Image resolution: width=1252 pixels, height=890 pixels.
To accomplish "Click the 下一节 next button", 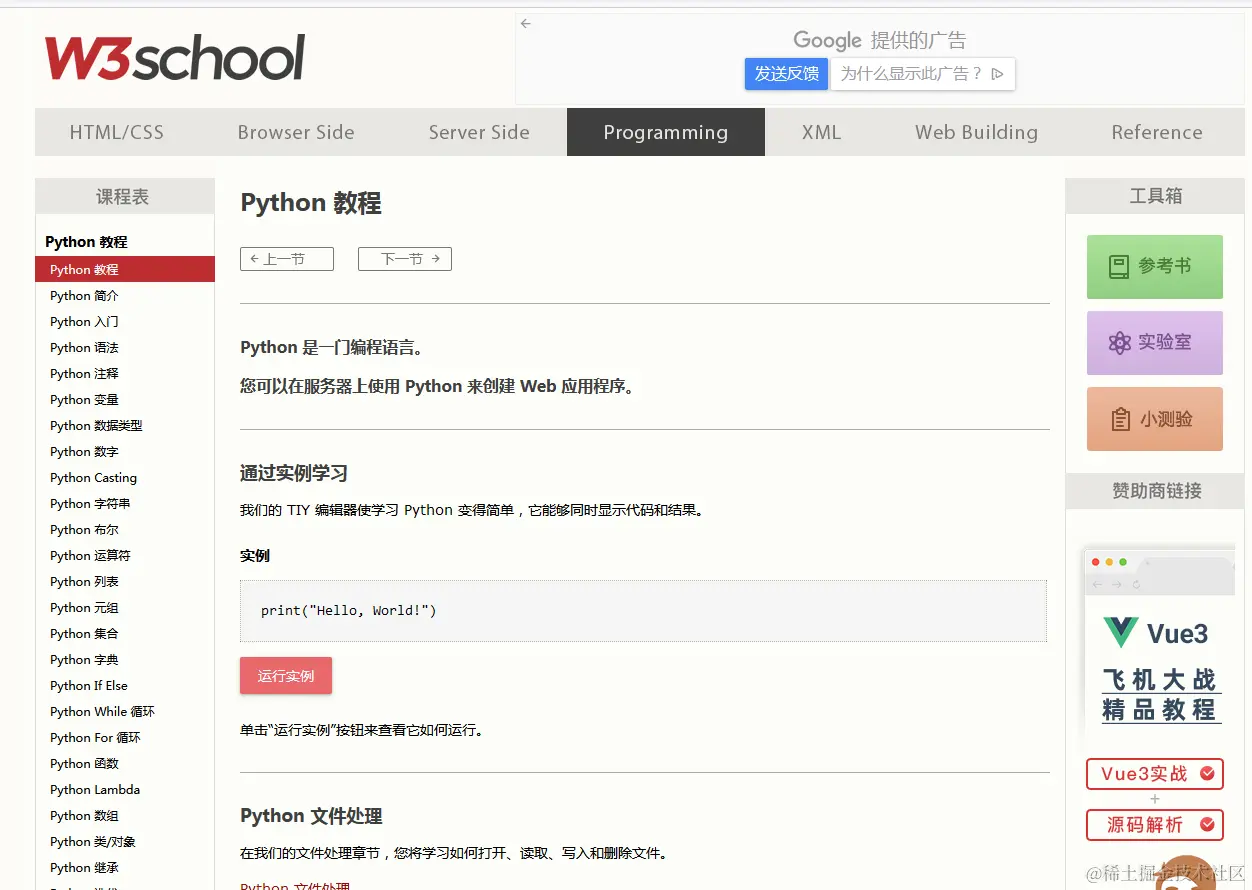I will click(405, 259).
